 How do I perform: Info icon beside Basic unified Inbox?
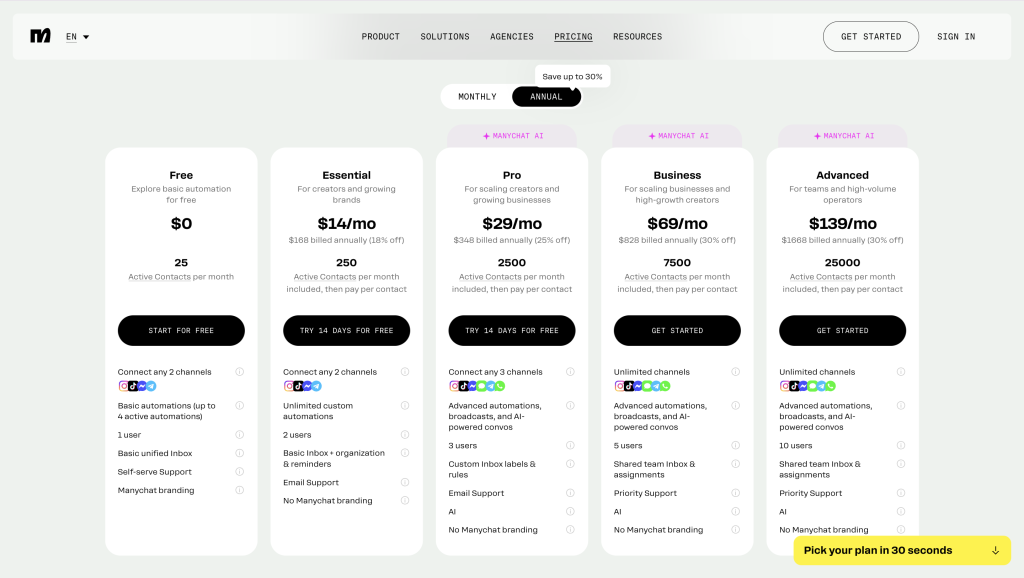click(x=240, y=453)
